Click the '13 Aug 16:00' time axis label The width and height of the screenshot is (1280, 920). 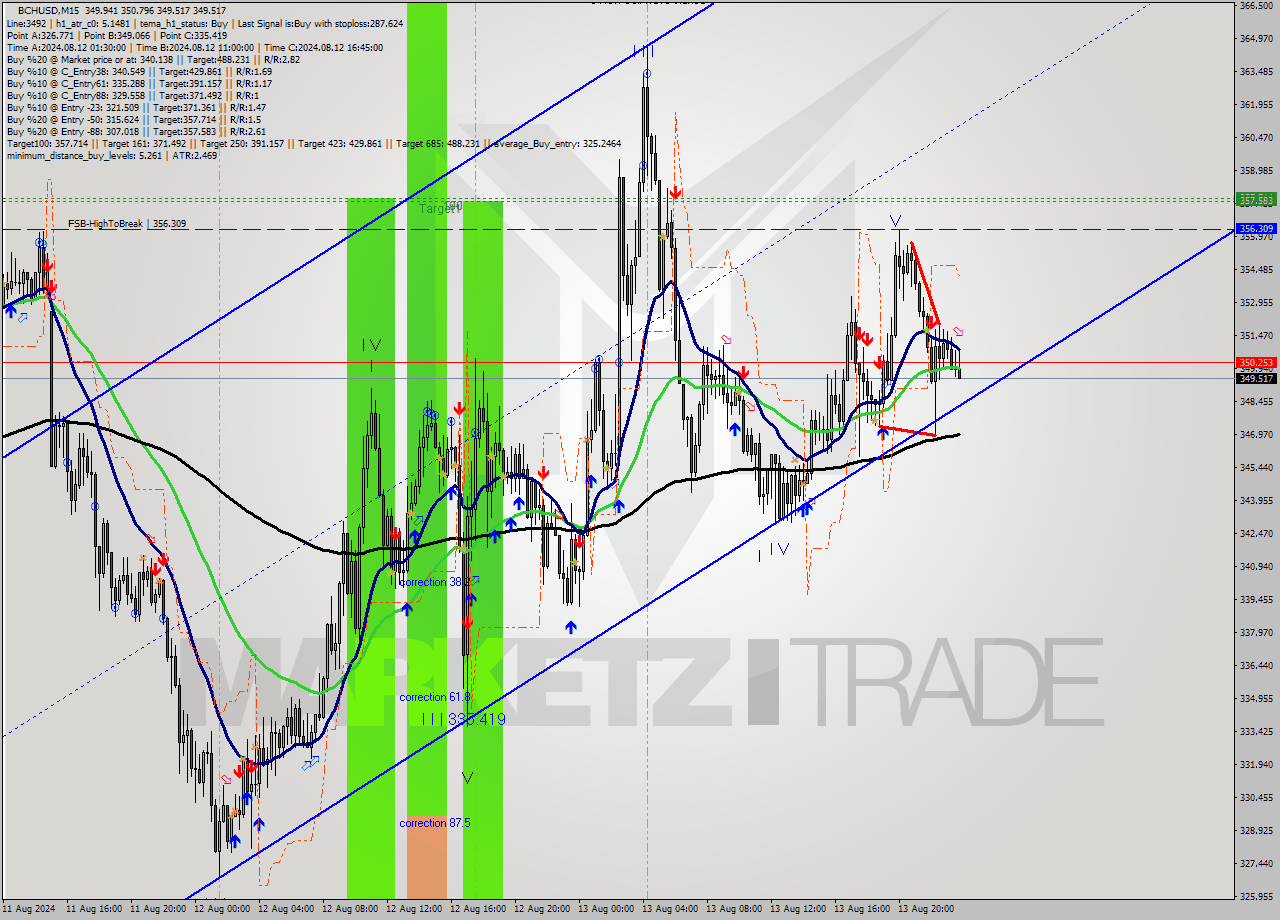(862, 909)
